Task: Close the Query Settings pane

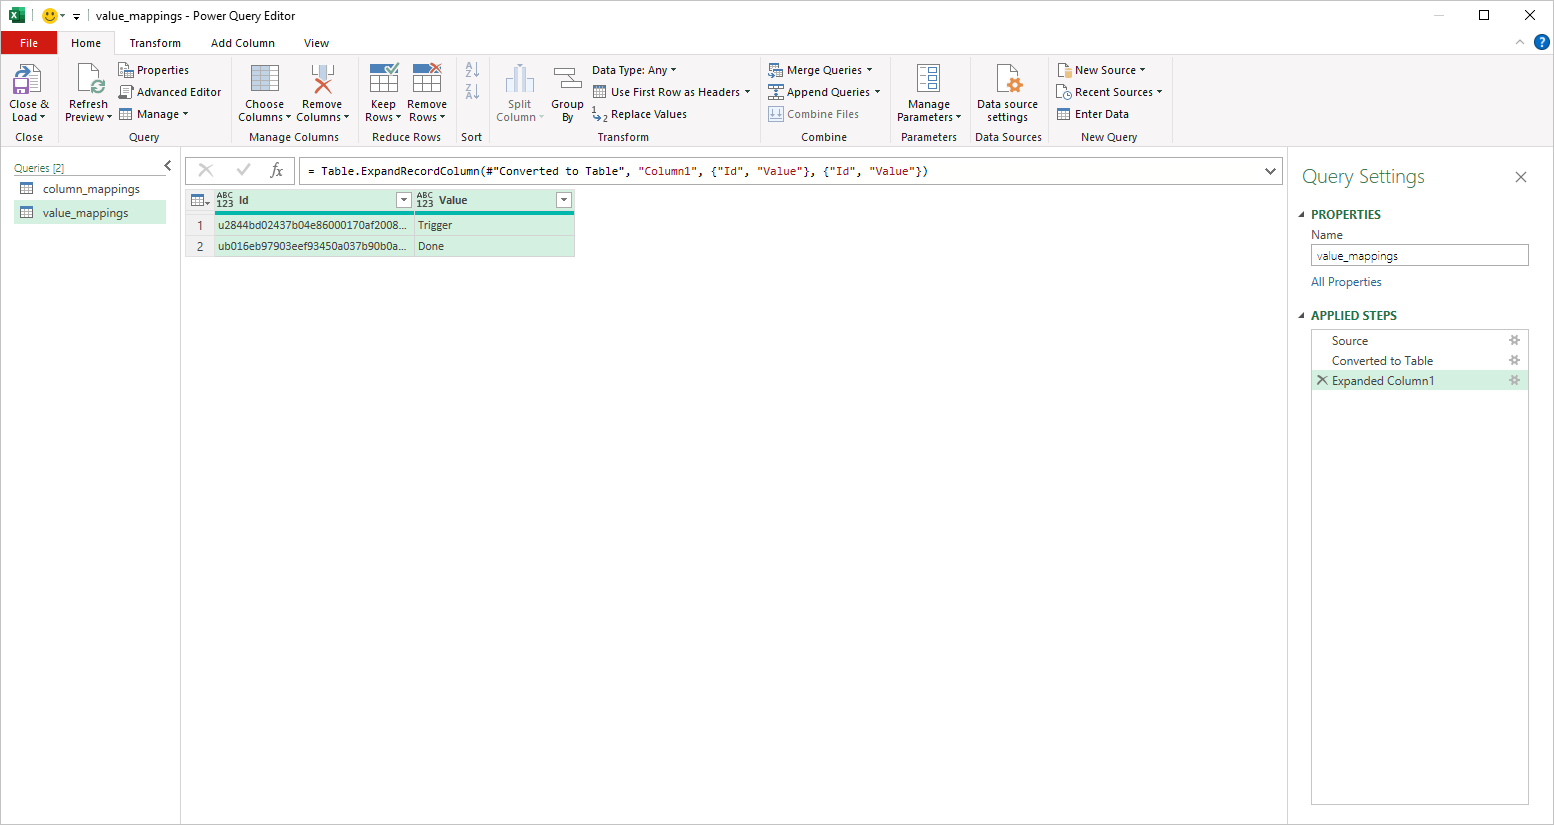Action: pos(1521,177)
